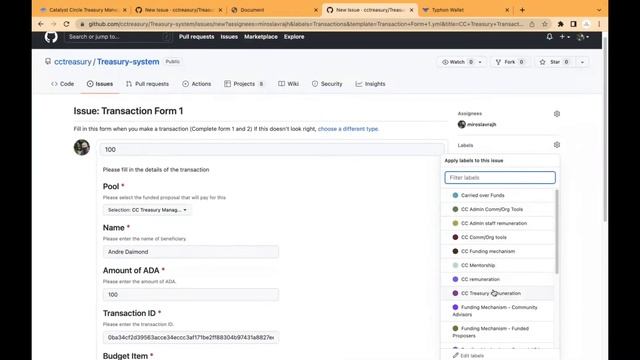
Task: Click Marketplace in top navigation
Action: pos(261,37)
